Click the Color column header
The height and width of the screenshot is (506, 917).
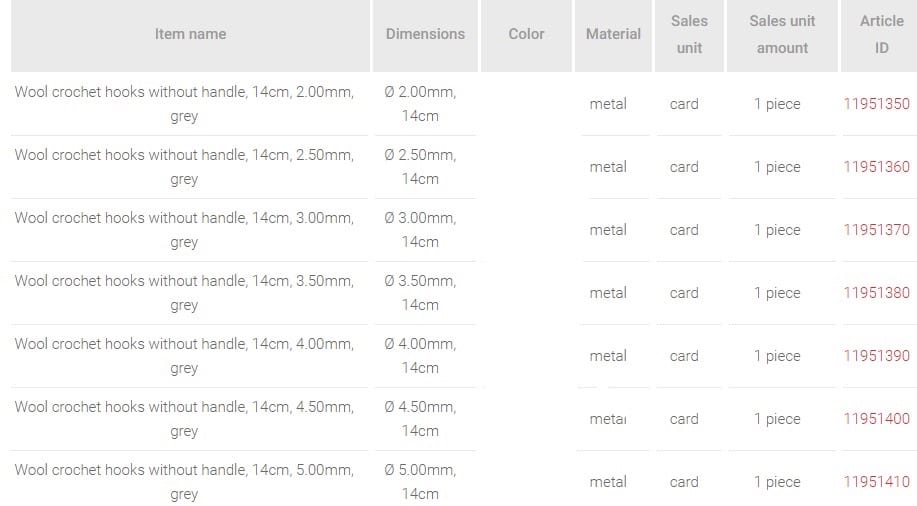(x=526, y=34)
